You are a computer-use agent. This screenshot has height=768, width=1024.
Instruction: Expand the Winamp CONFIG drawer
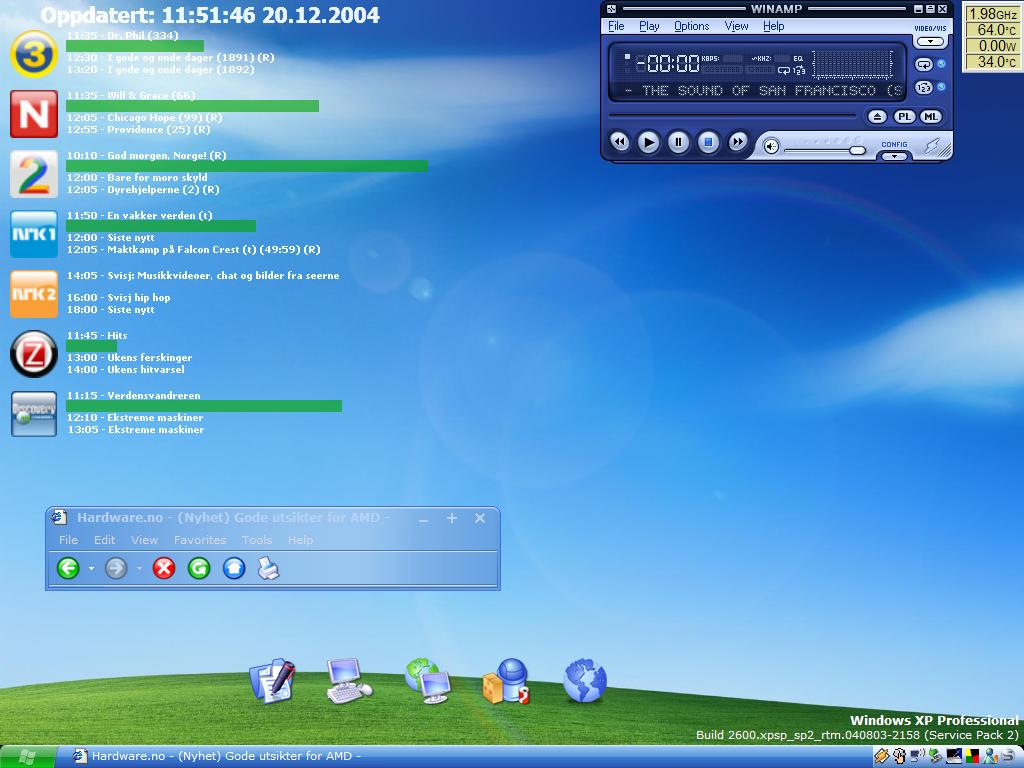[894, 156]
